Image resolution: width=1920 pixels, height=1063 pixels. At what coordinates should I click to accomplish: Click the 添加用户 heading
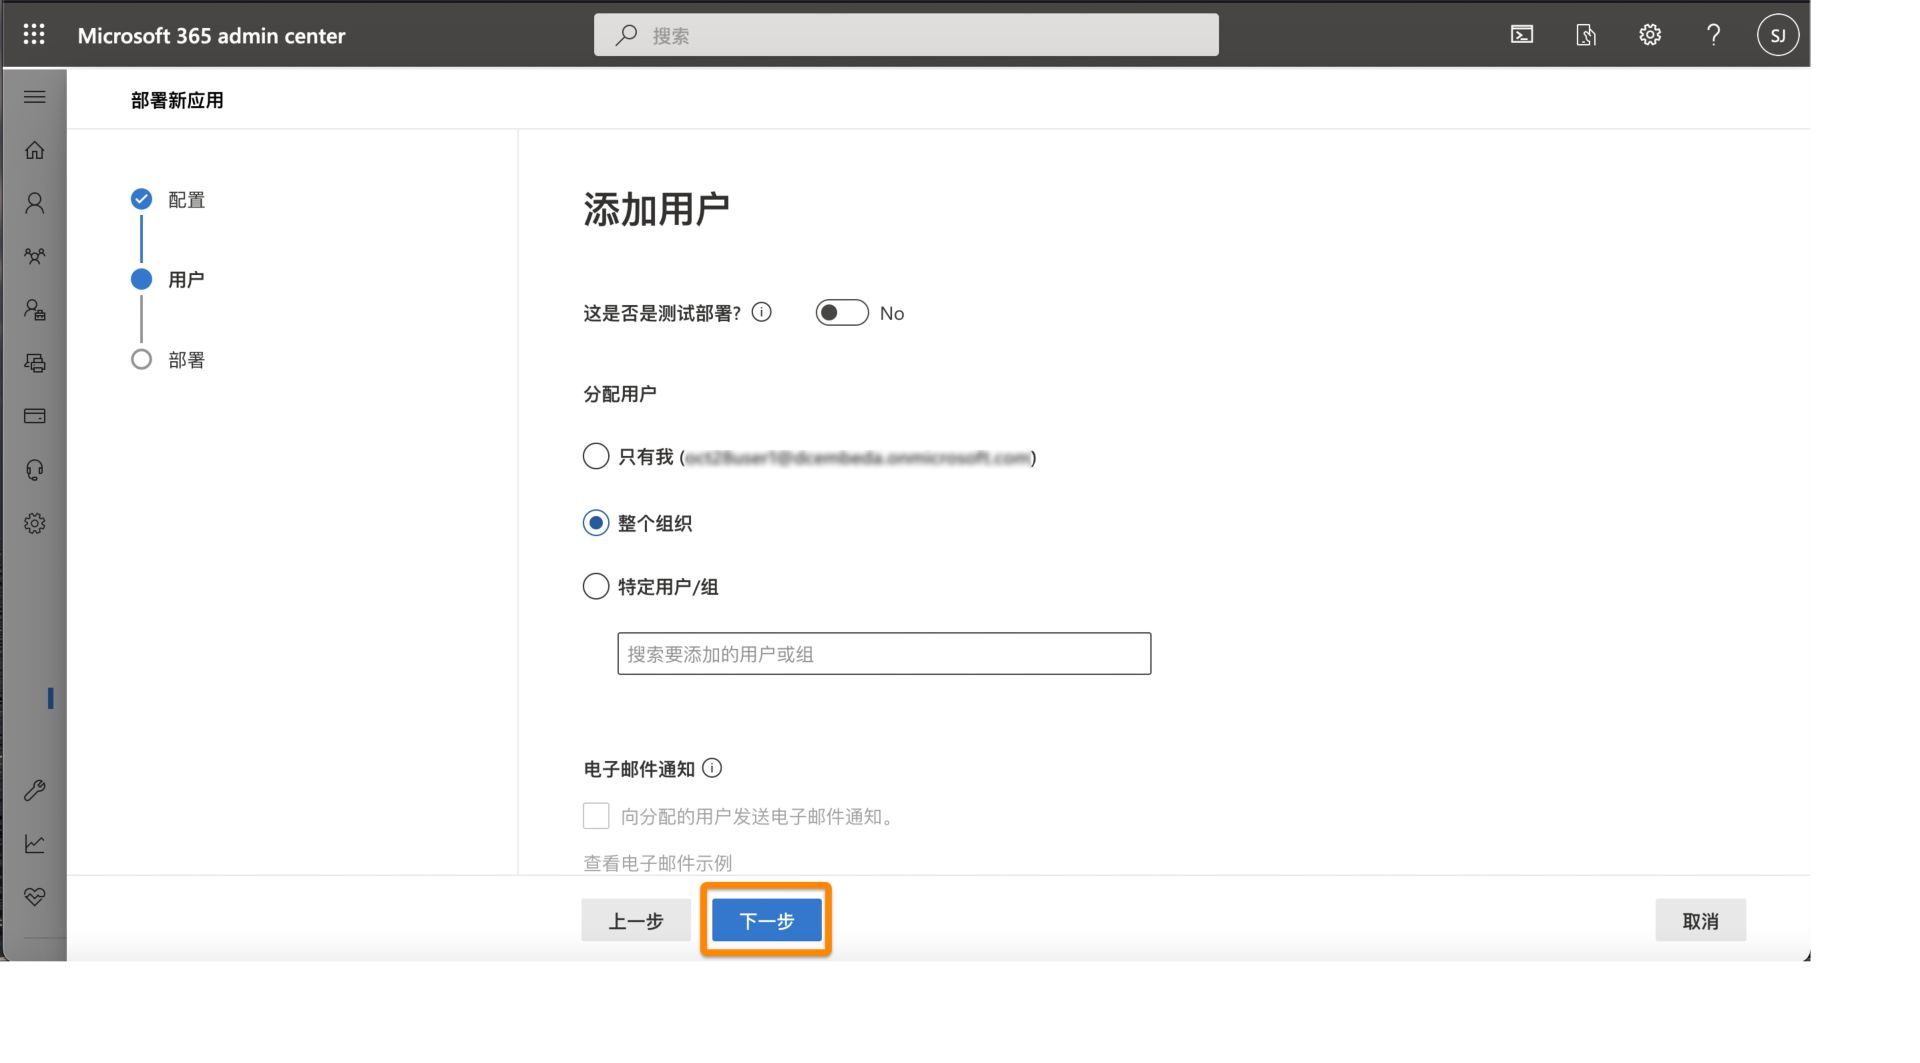656,209
